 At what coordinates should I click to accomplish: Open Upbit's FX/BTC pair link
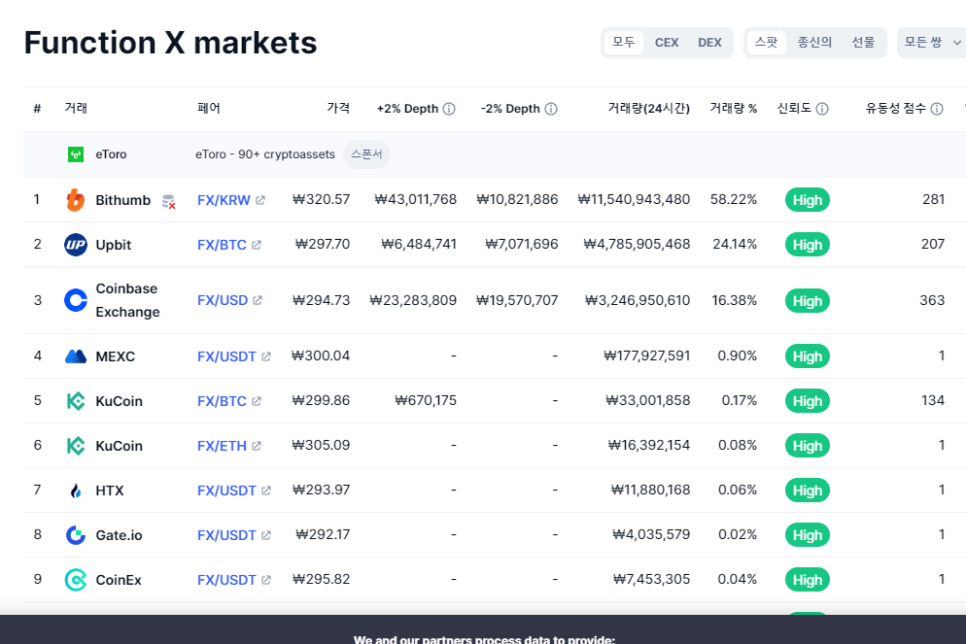[222, 245]
